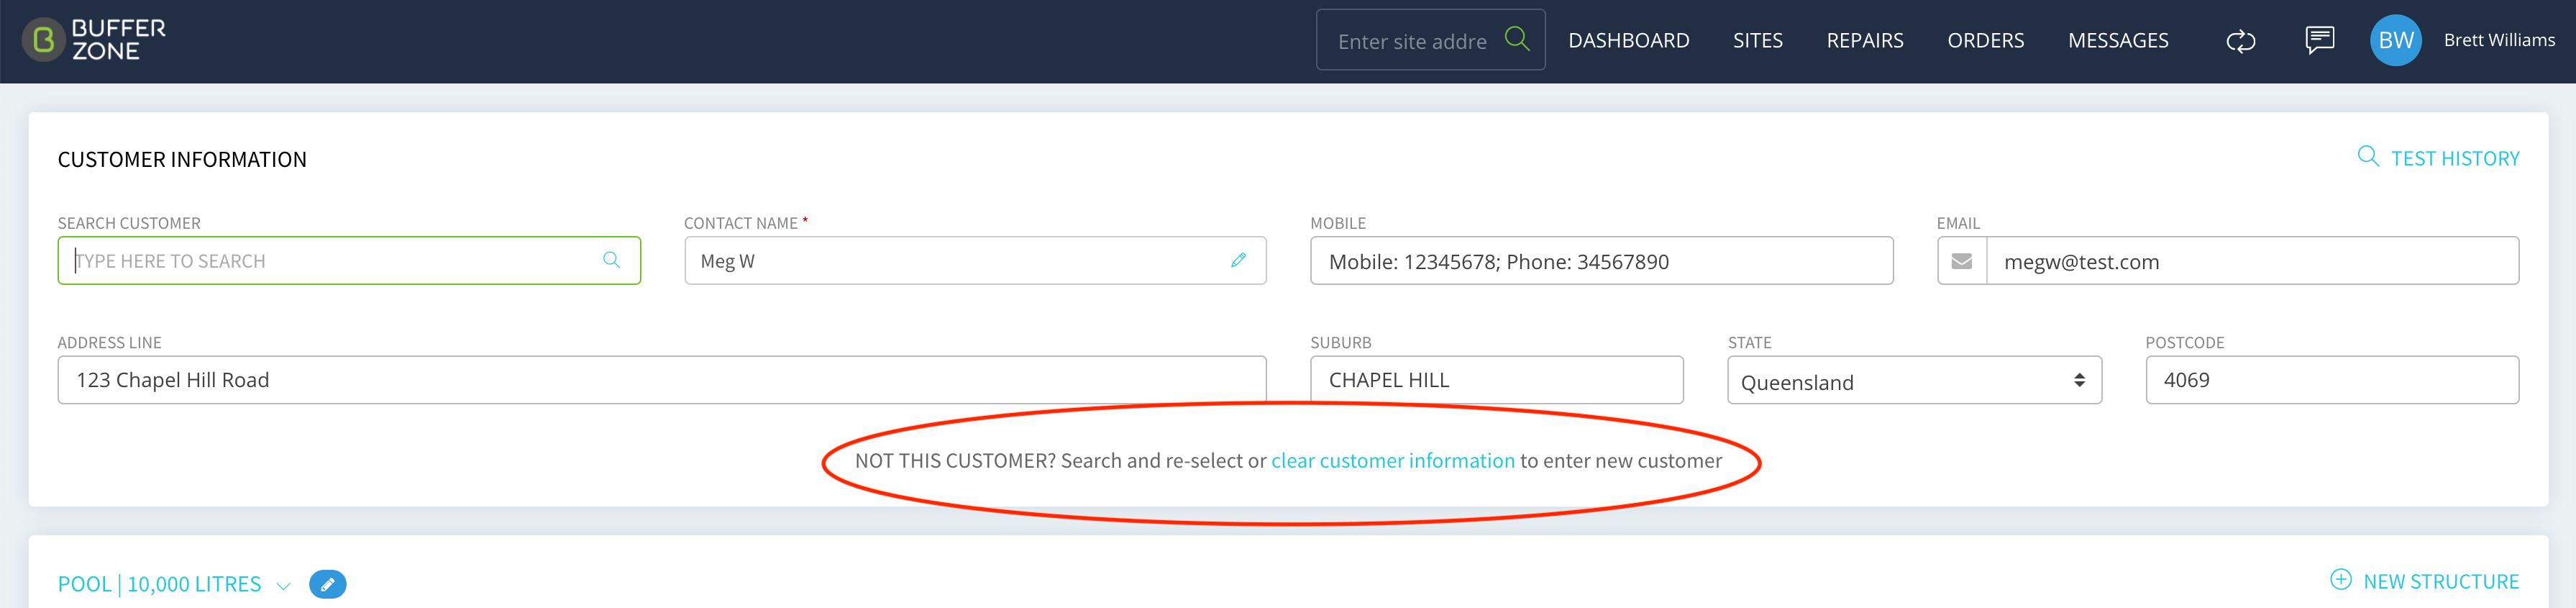Click the BW user avatar
The image size is (2576, 608).
coord(2395,40)
